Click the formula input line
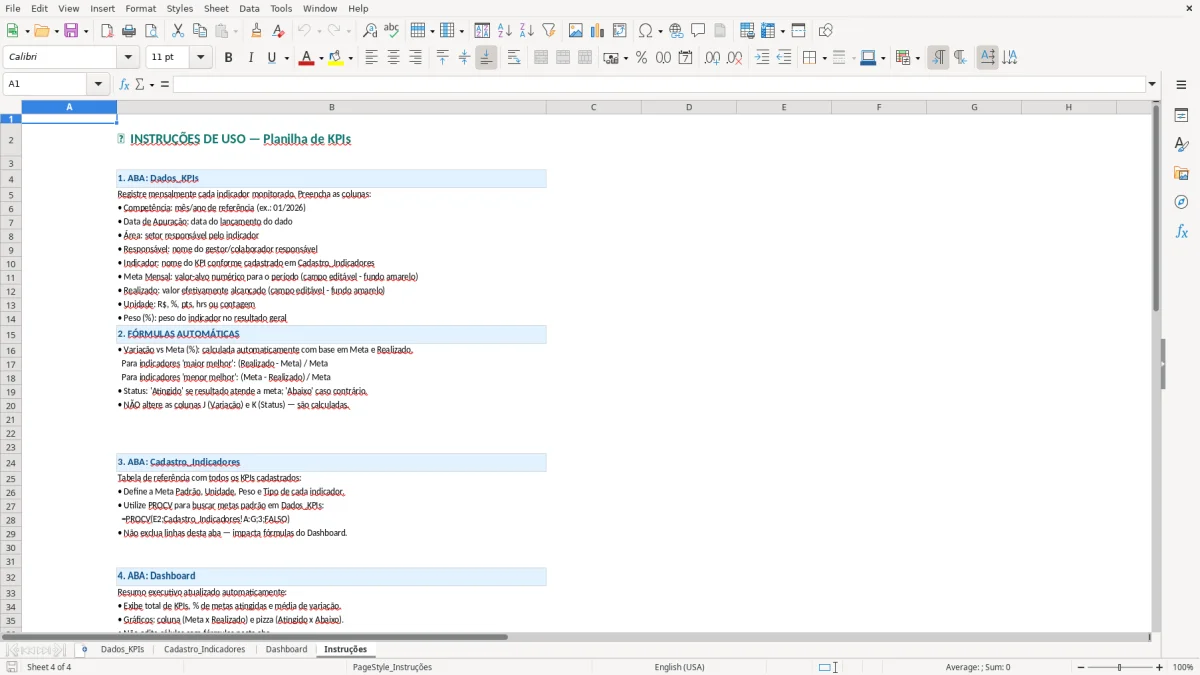Viewport: 1200px width, 675px height. 659,84
